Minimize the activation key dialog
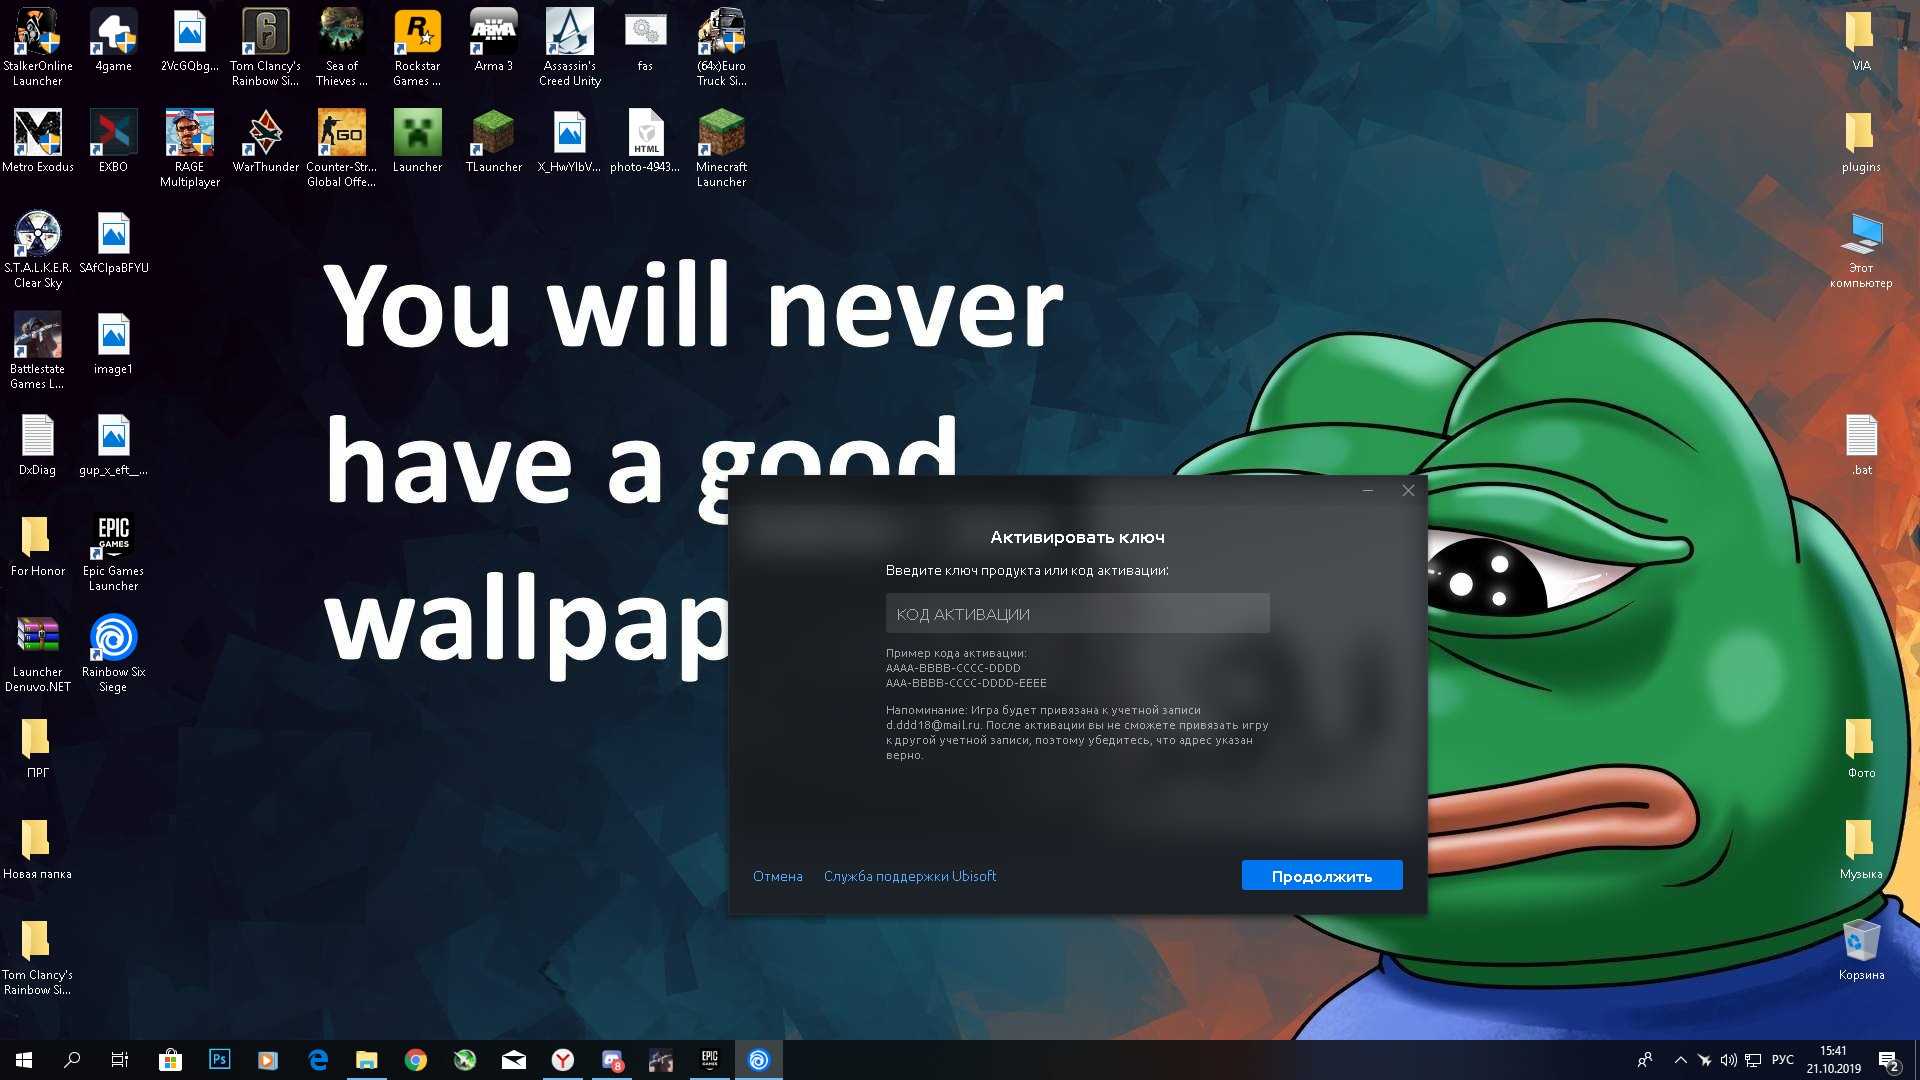1920x1080 pixels. pyautogui.click(x=1367, y=490)
